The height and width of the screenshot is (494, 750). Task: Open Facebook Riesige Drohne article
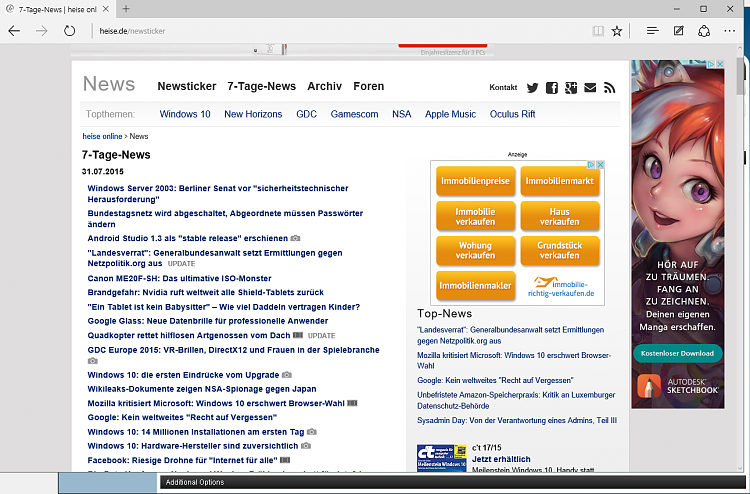(182, 460)
